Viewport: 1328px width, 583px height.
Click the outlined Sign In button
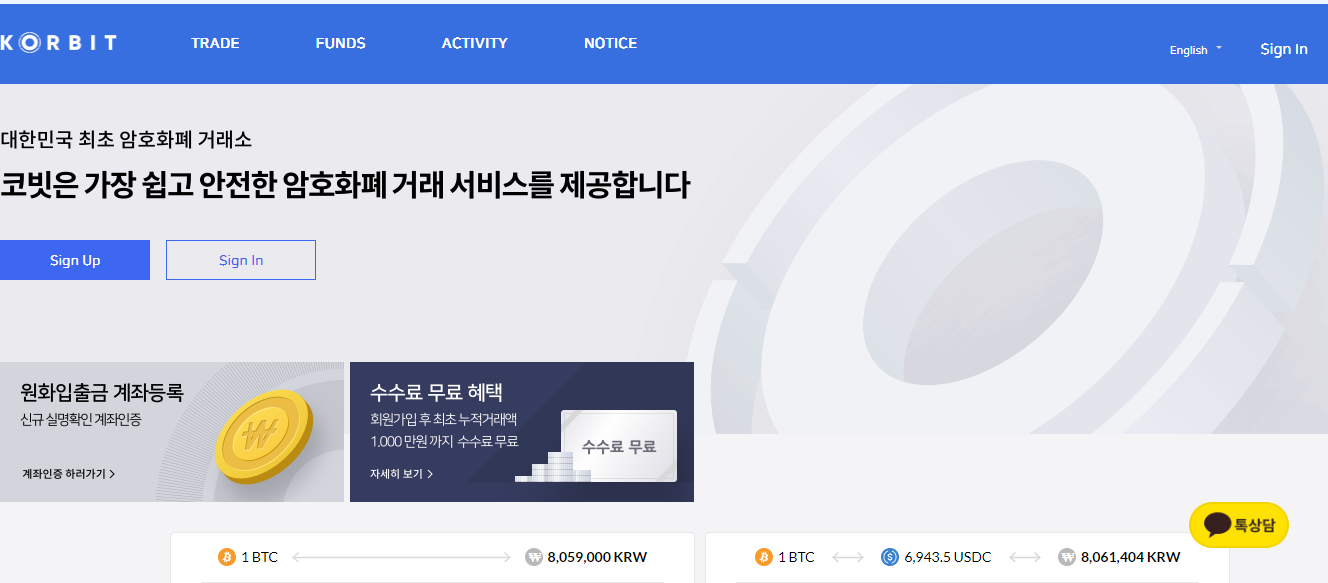241,260
